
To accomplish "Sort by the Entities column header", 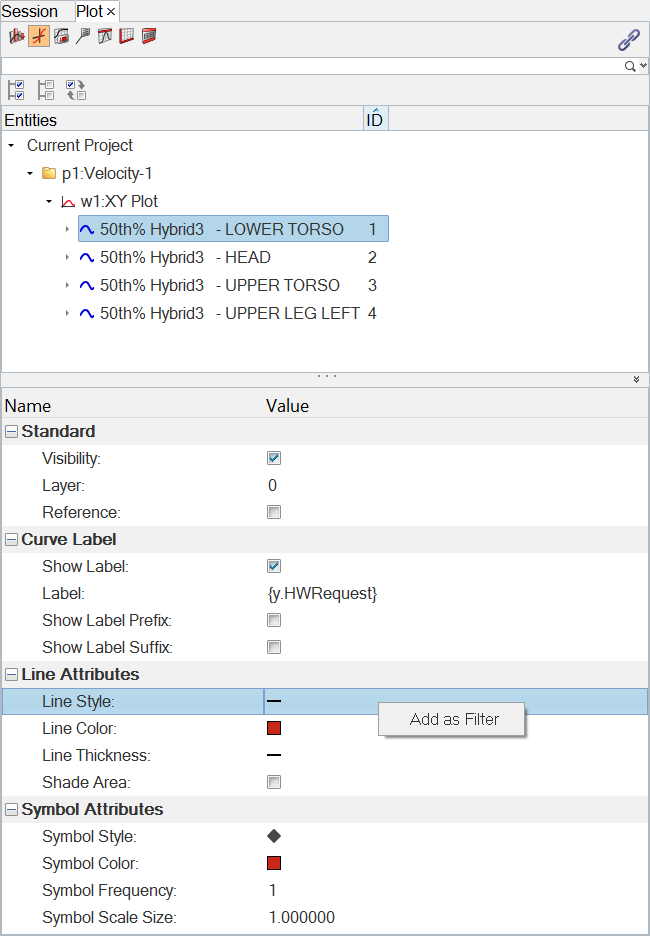I will [180, 120].
